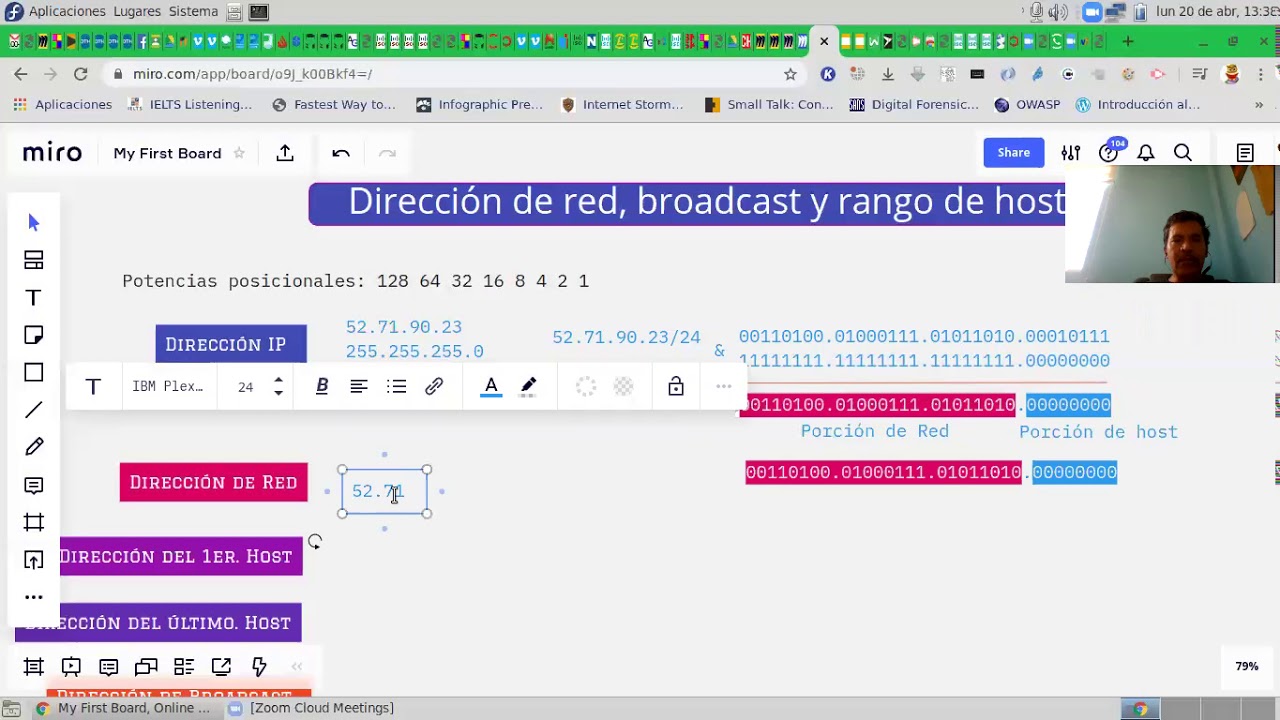
Task: Open text highlight color picker
Action: [529, 386]
